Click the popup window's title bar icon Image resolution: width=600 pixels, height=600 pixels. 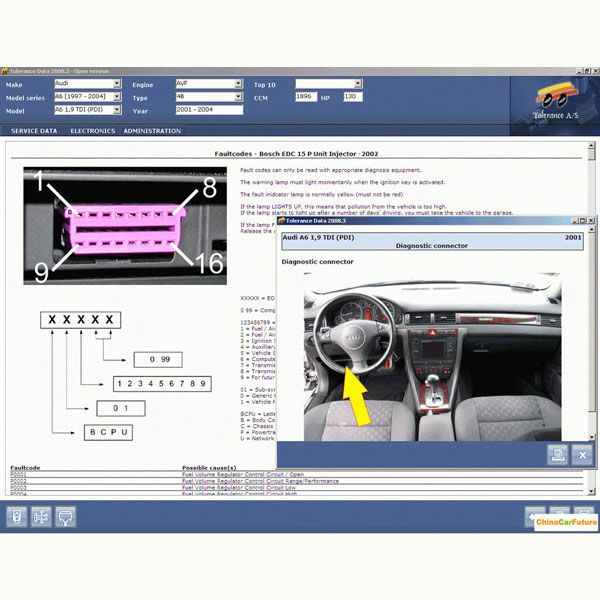(282, 221)
